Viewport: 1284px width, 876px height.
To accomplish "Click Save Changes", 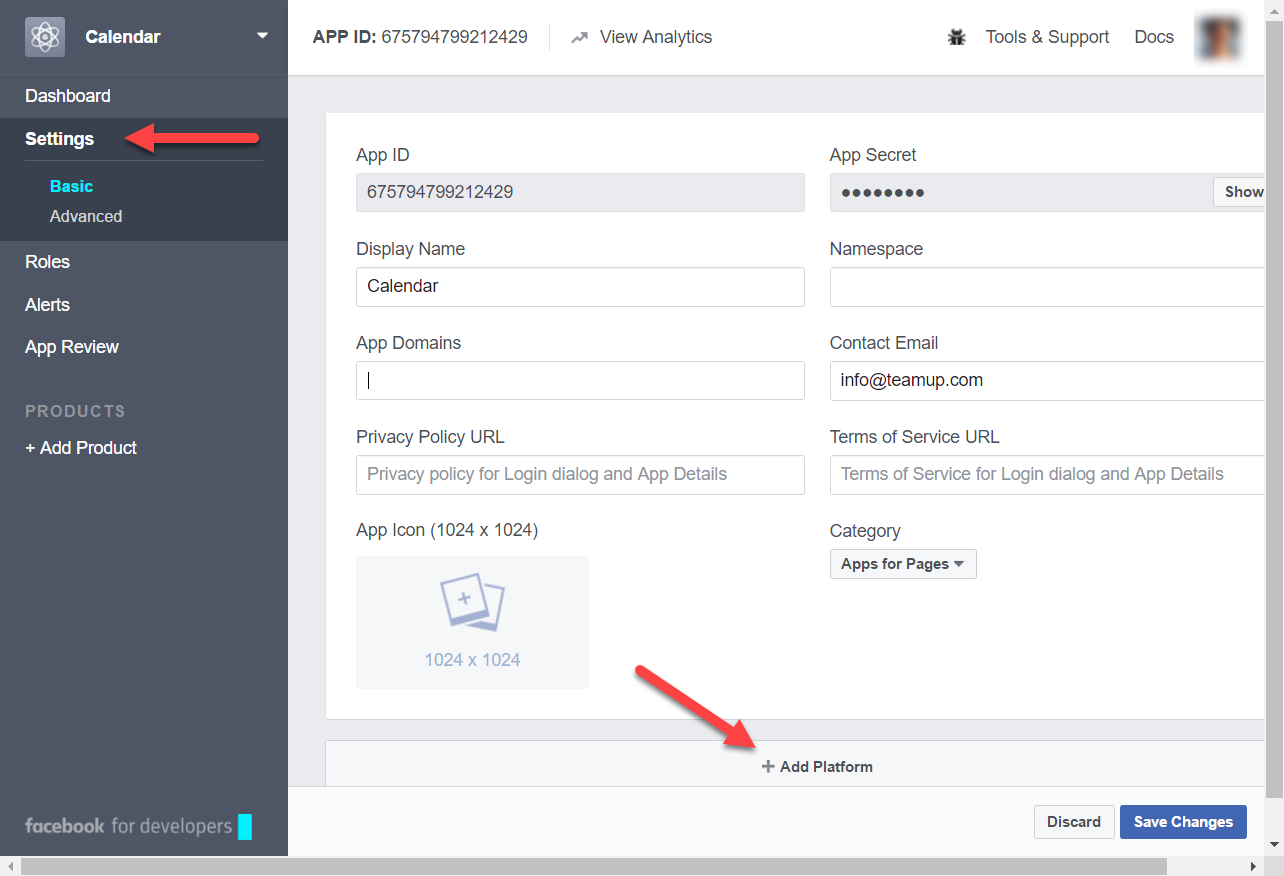I will 1183,822.
